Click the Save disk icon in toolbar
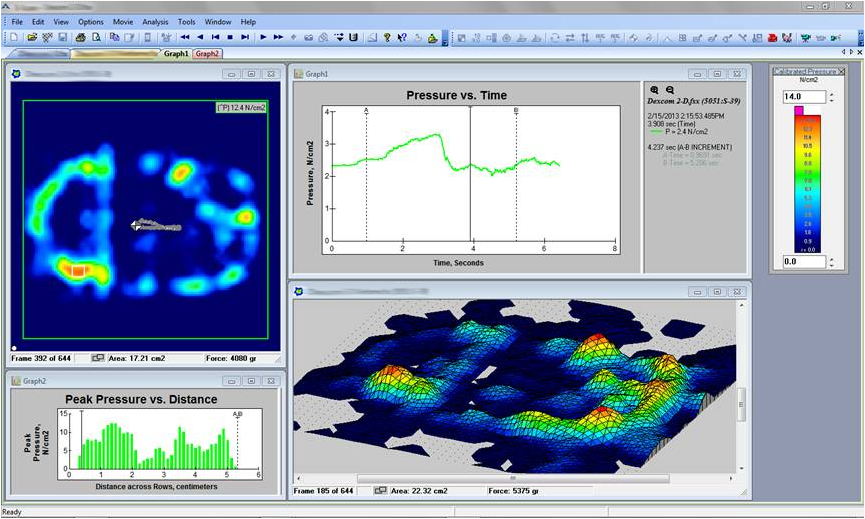 62,38
